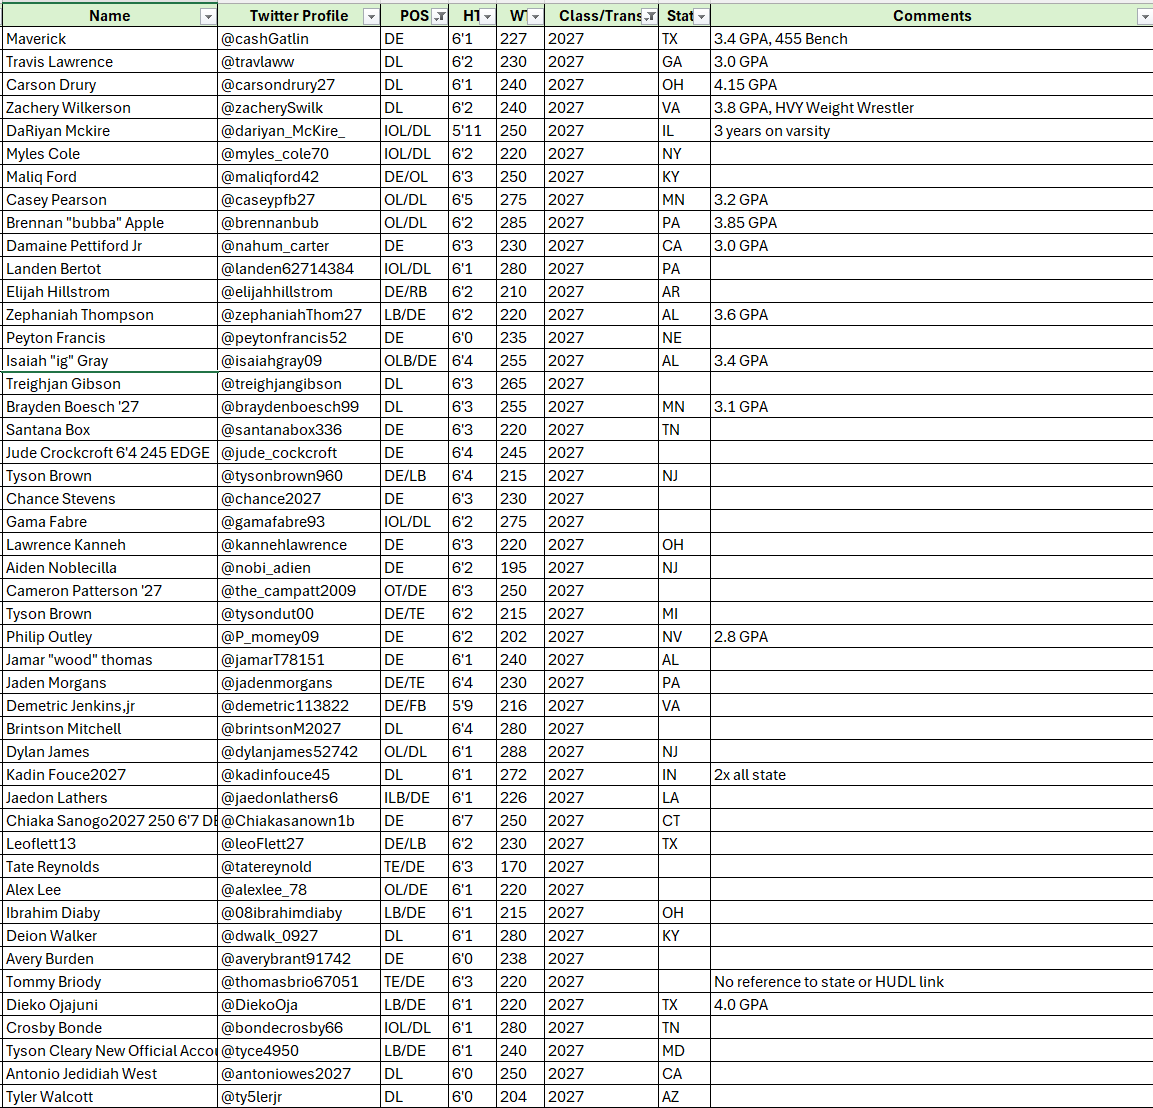Click the DE/RB position cell
This screenshot has width=1153, height=1108.
coord(415,292)
